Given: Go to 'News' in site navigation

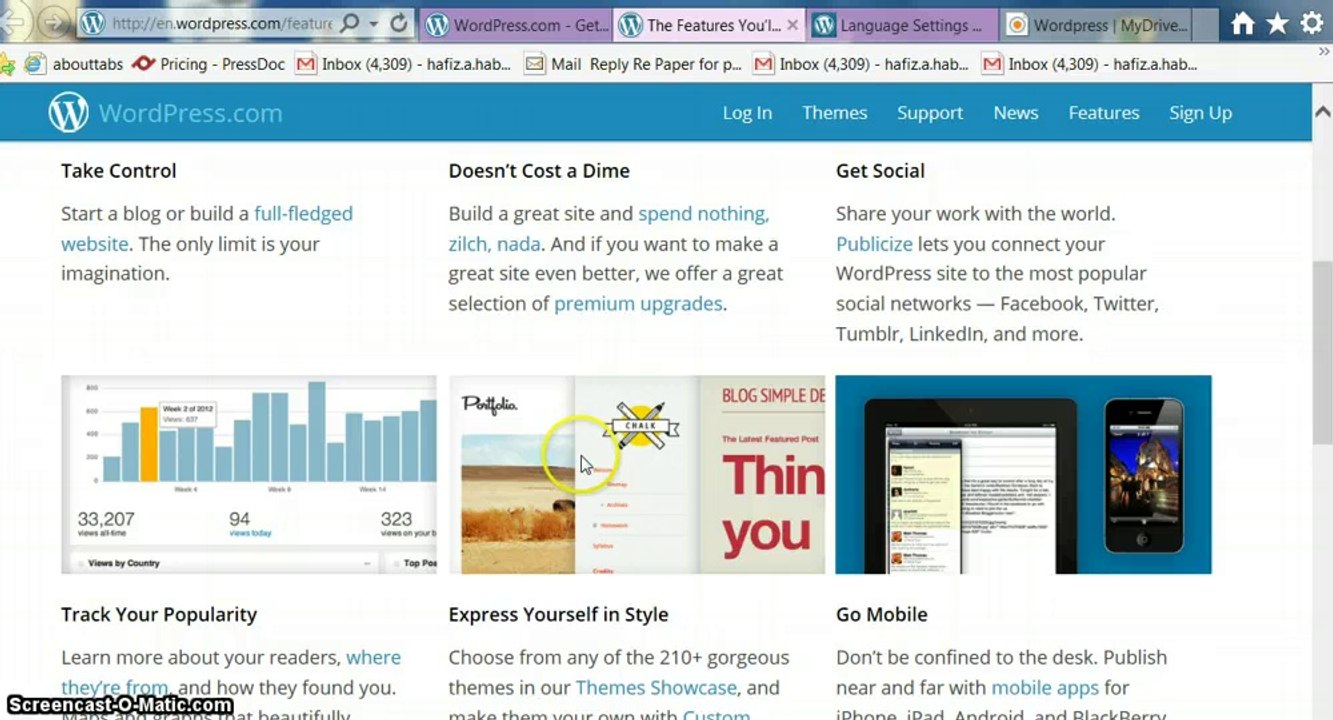Looking at the screenshot, I should tap(1015, 113).
